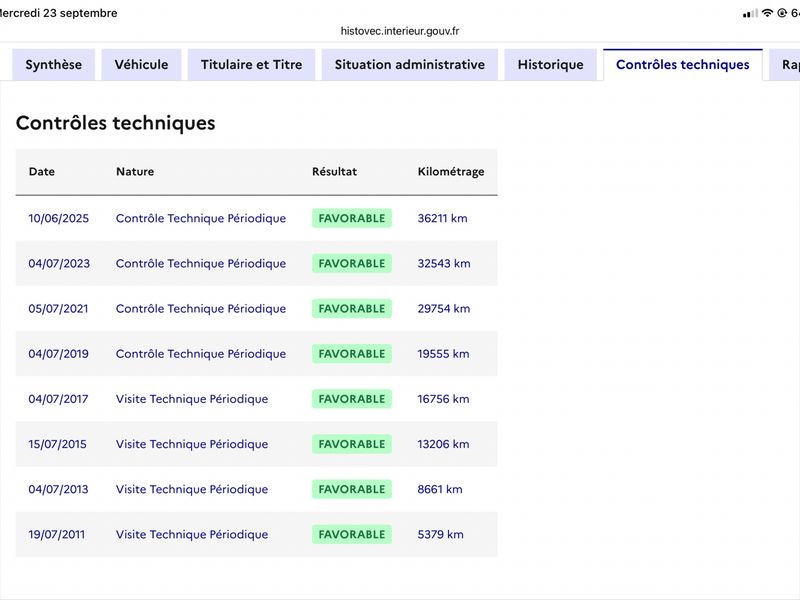
Task: Tap the histovec.interieur.gouv.fr address bar
Action: pos(400,31)
